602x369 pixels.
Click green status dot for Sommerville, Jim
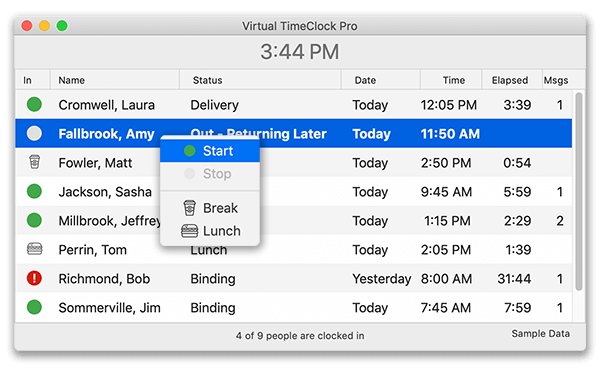tap(34, 307)
